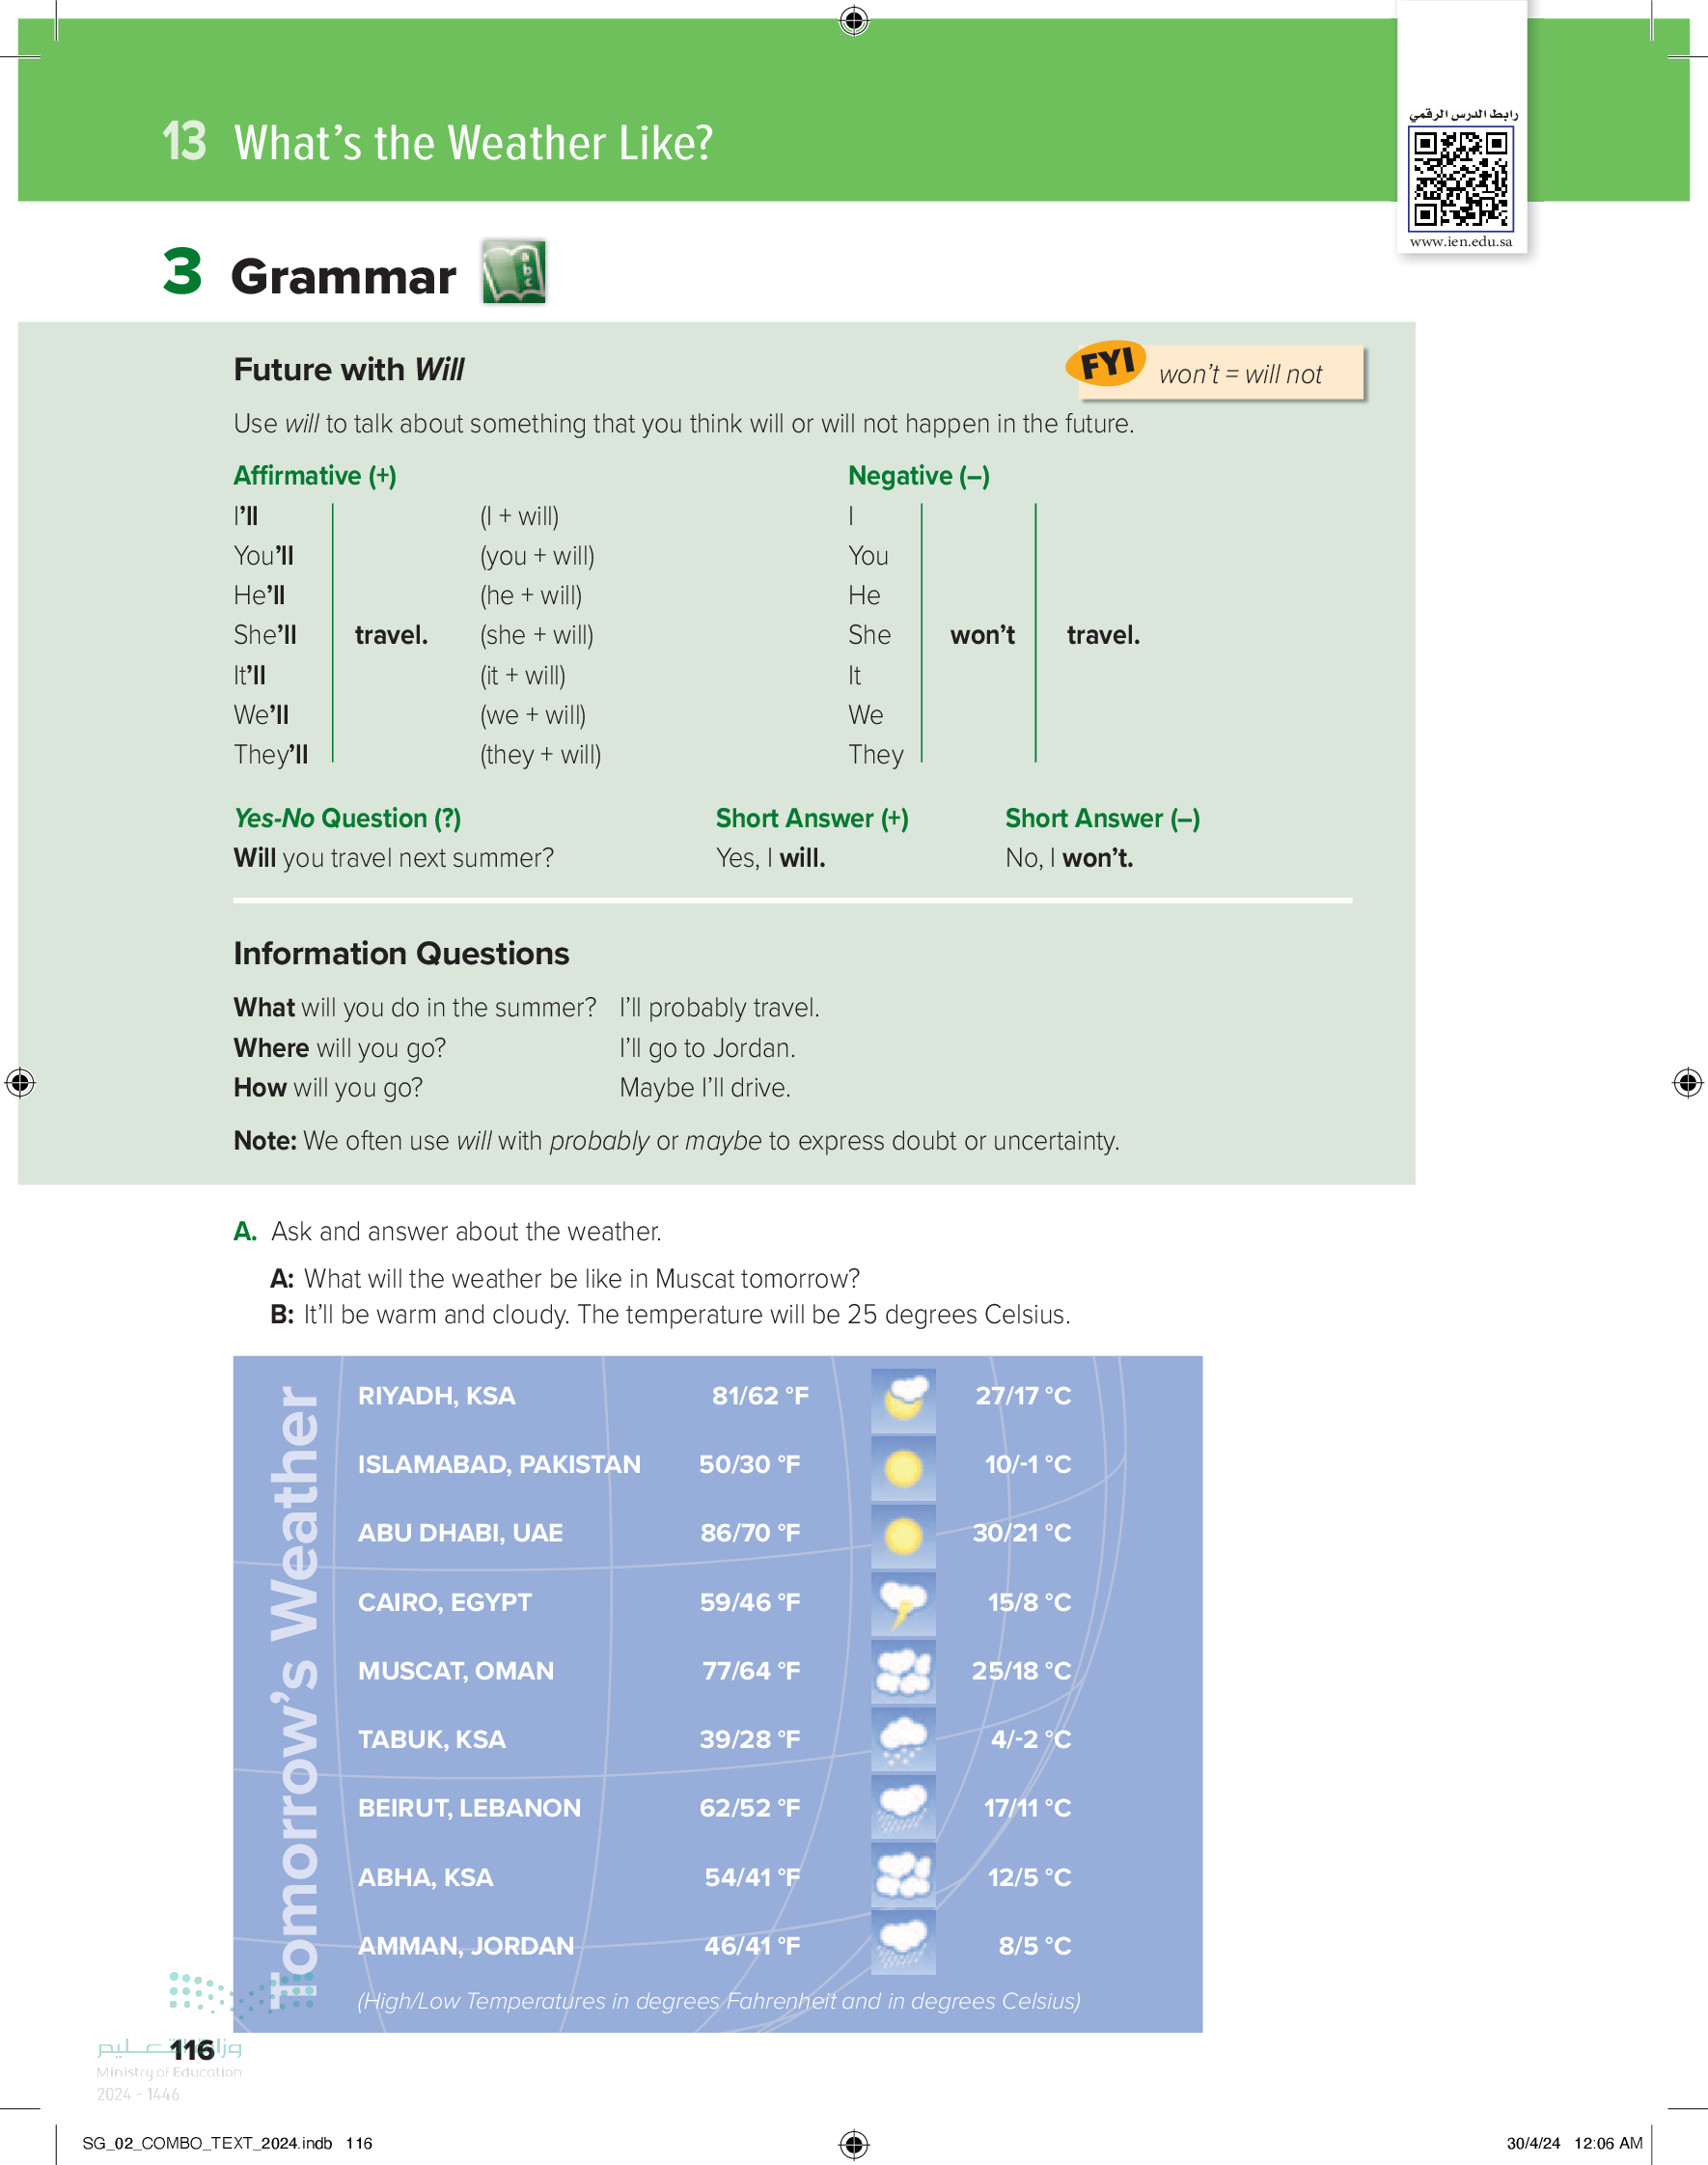
Task: Select the Beirut rain weather icon
Action: 903,1809
